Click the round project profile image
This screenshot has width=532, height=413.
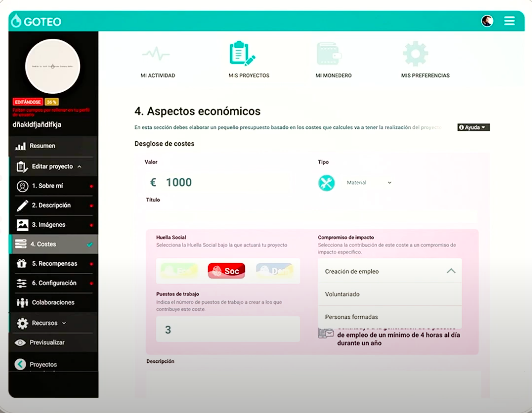[x=53, y=66]
